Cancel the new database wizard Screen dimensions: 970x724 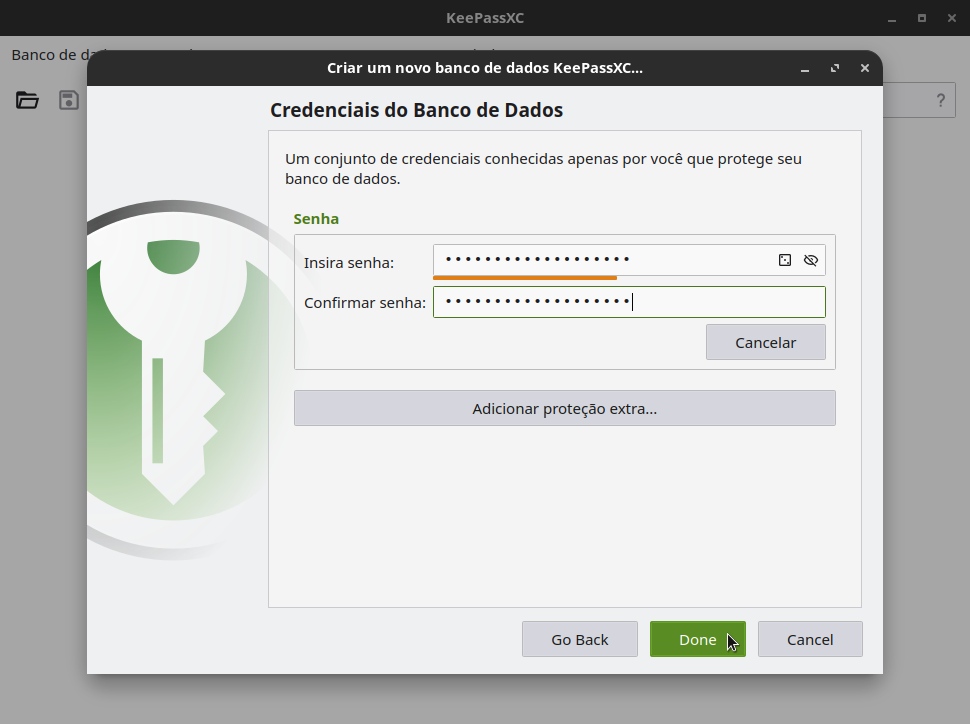(x=810, y=639)
